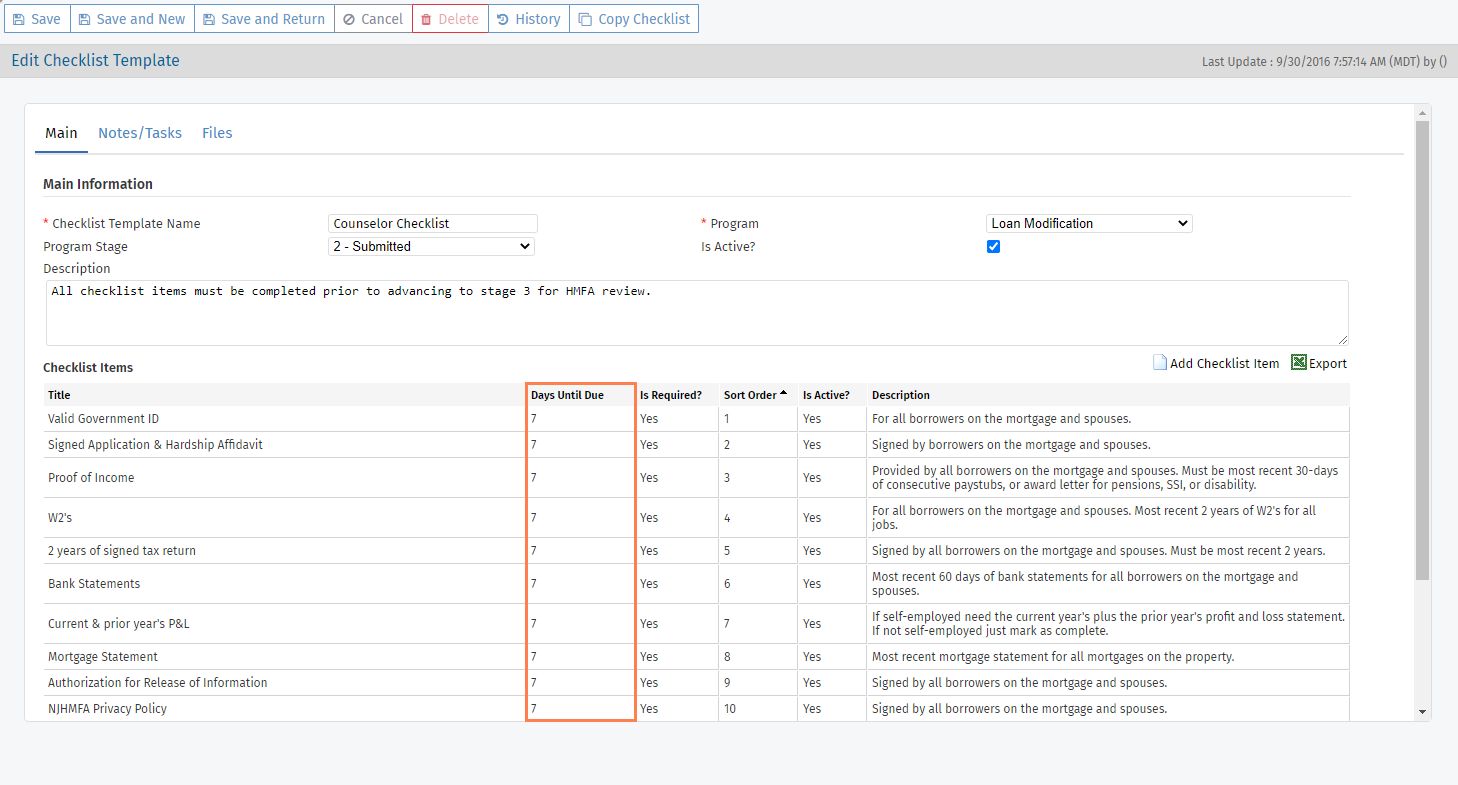The image size is (1458, 785).
Task: Open the Files tab
Action: click(x=217, y=132)
